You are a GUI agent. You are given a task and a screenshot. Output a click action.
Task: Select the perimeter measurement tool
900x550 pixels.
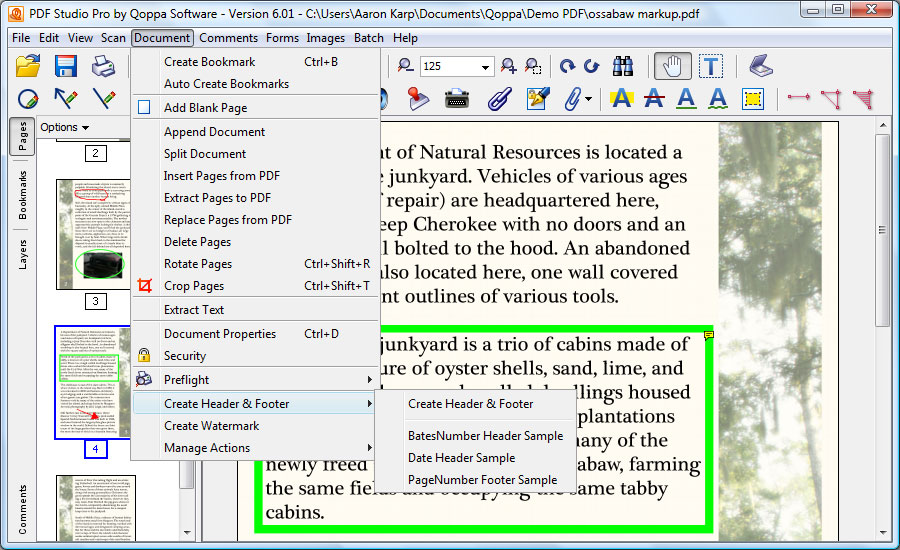[831, 99]
